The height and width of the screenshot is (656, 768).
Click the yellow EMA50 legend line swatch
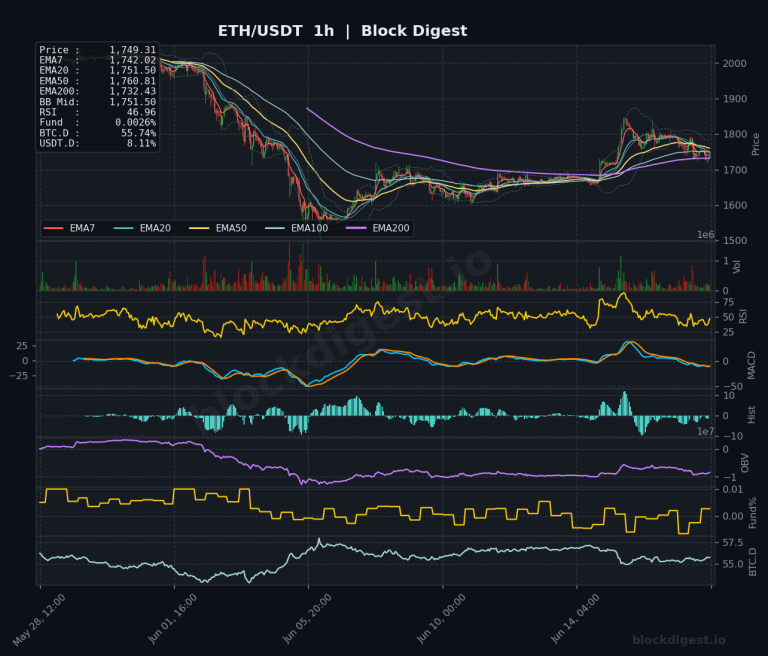point(199,228)
